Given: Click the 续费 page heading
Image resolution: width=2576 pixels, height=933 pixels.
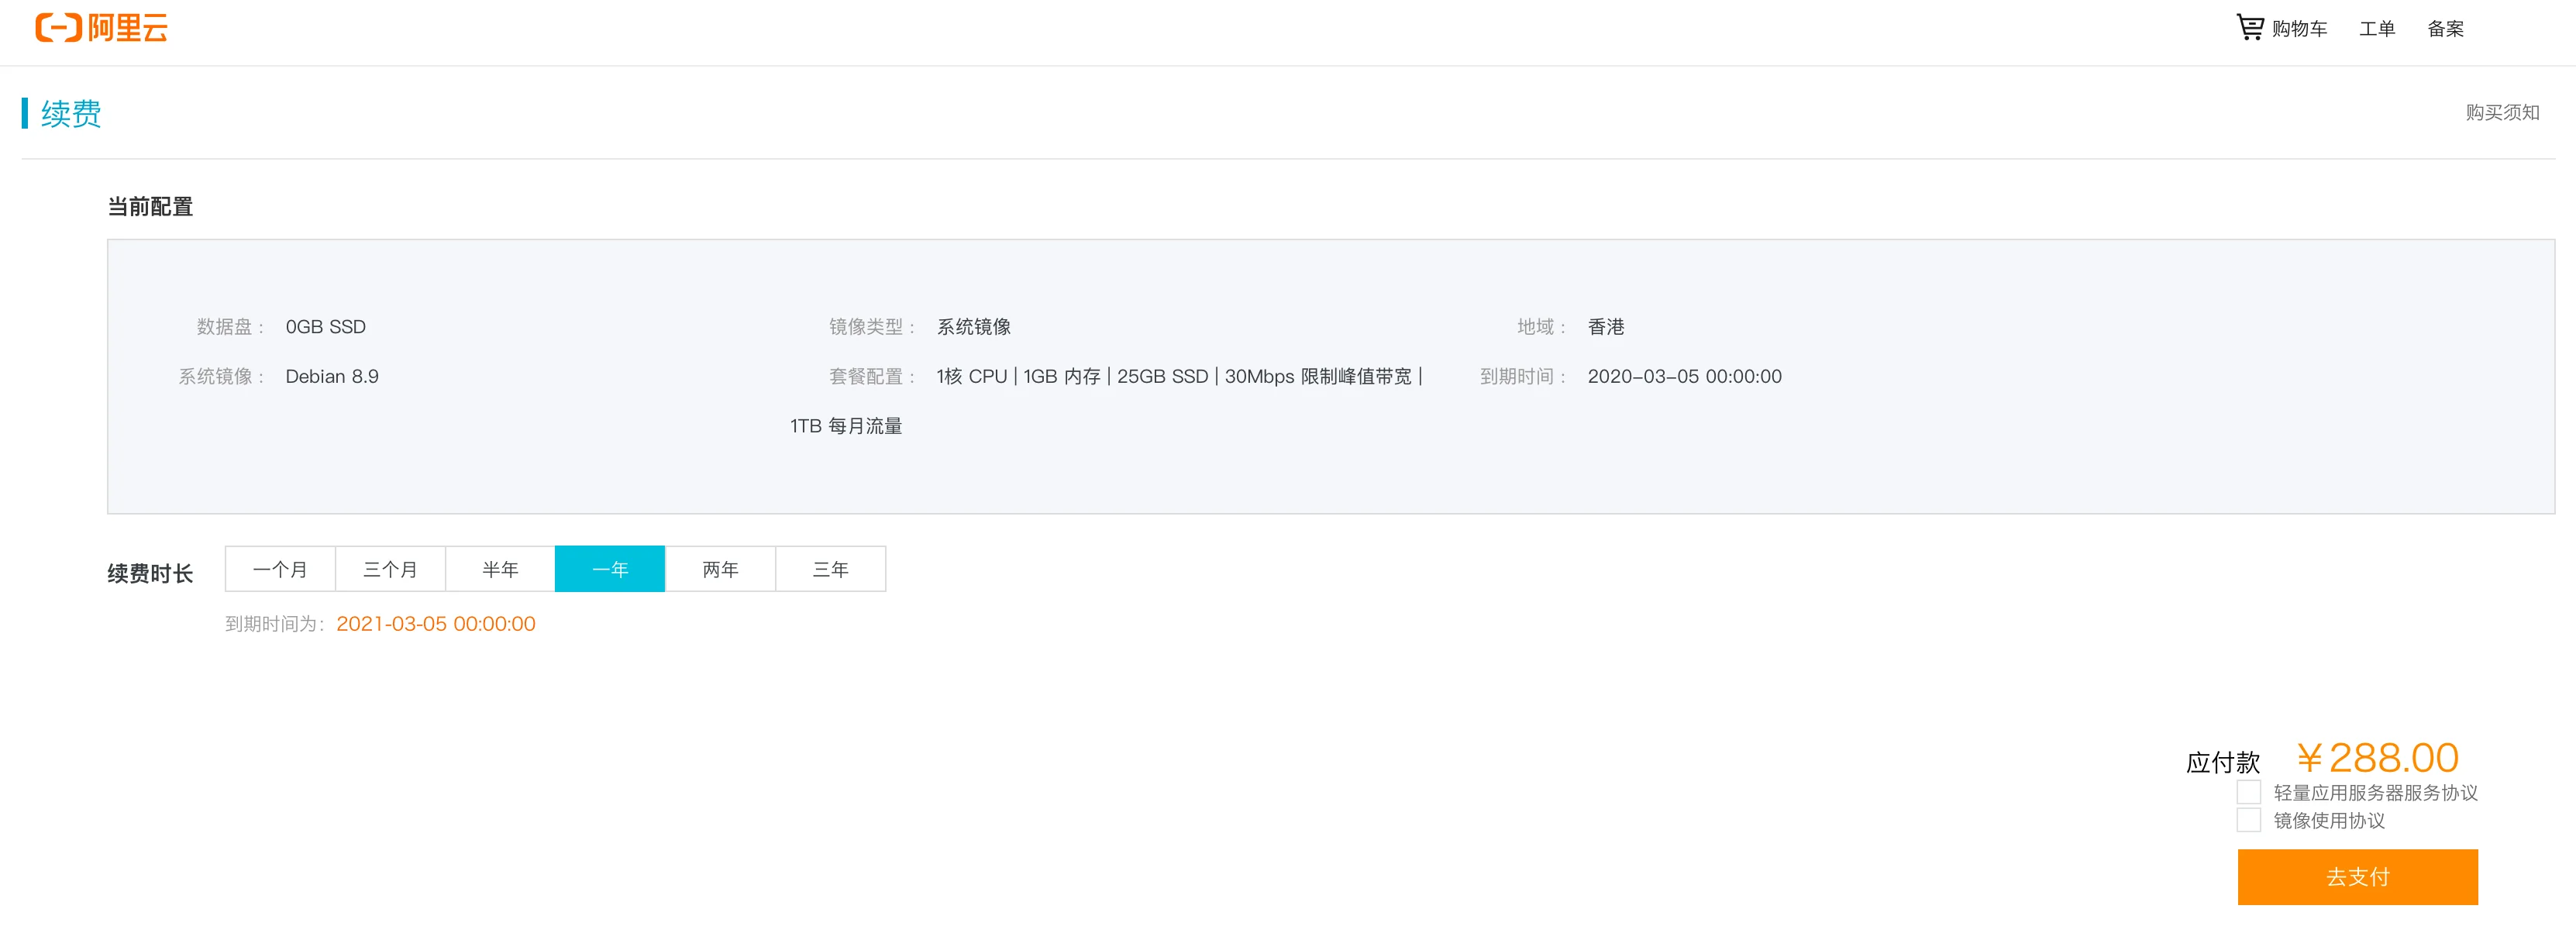Looking at the screenshot, I should pyautogui.click(x=70, y=113).
